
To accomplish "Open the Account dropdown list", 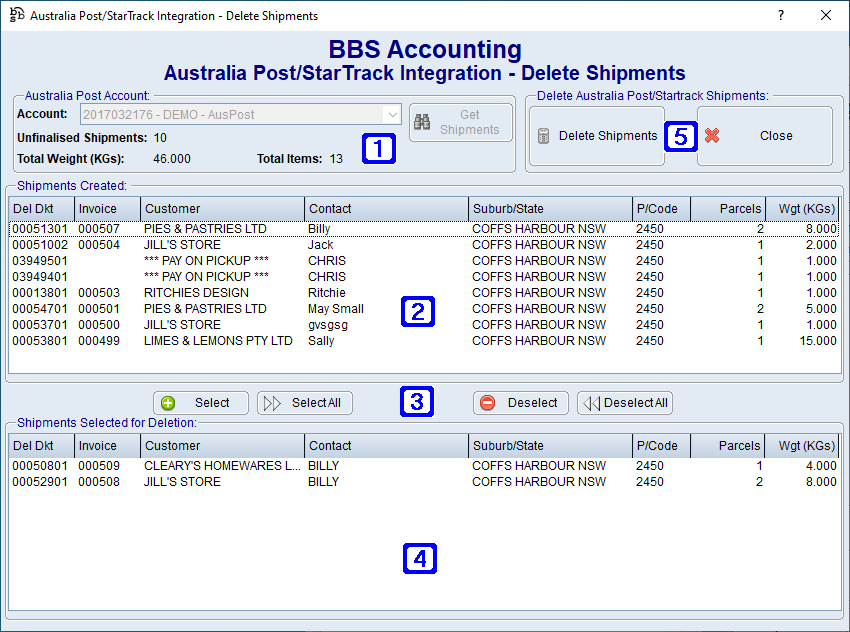I will [391, 115].
